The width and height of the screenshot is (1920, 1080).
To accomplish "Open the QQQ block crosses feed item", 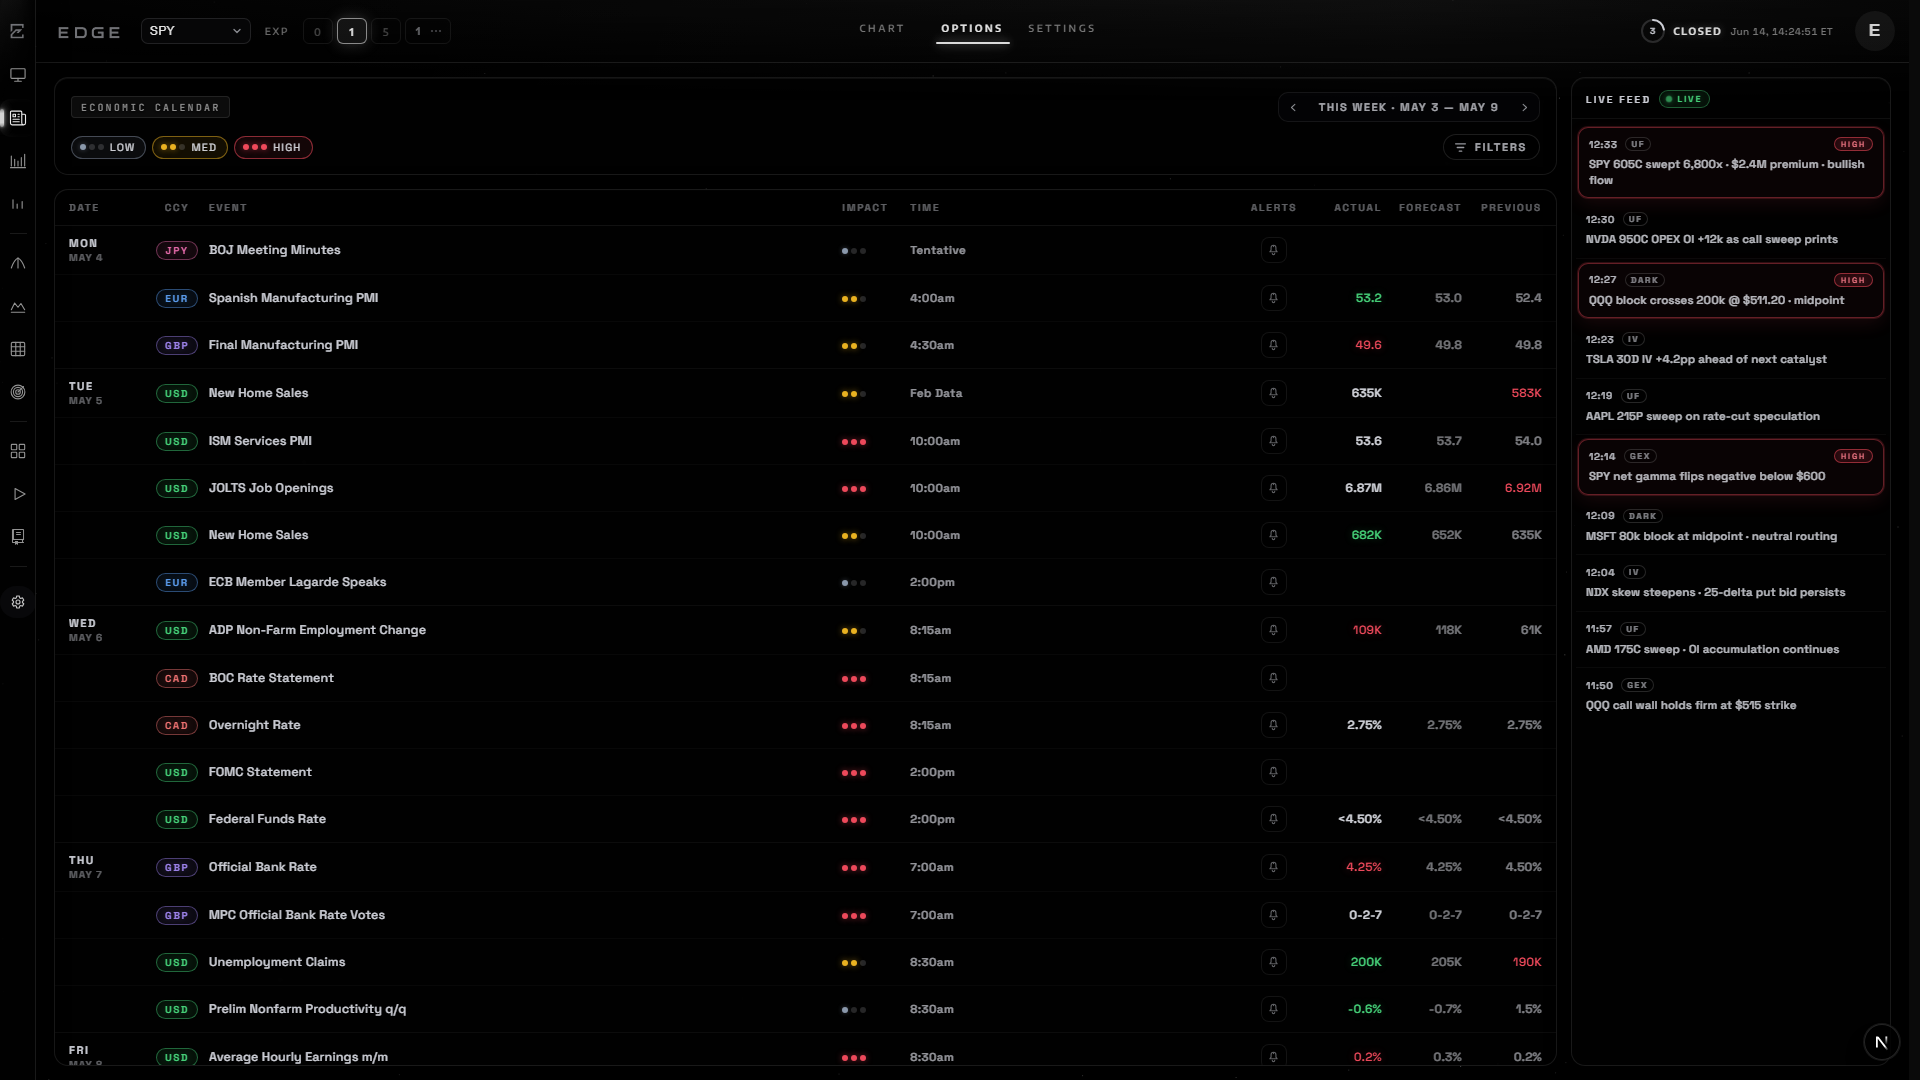I will point(1730,290).
